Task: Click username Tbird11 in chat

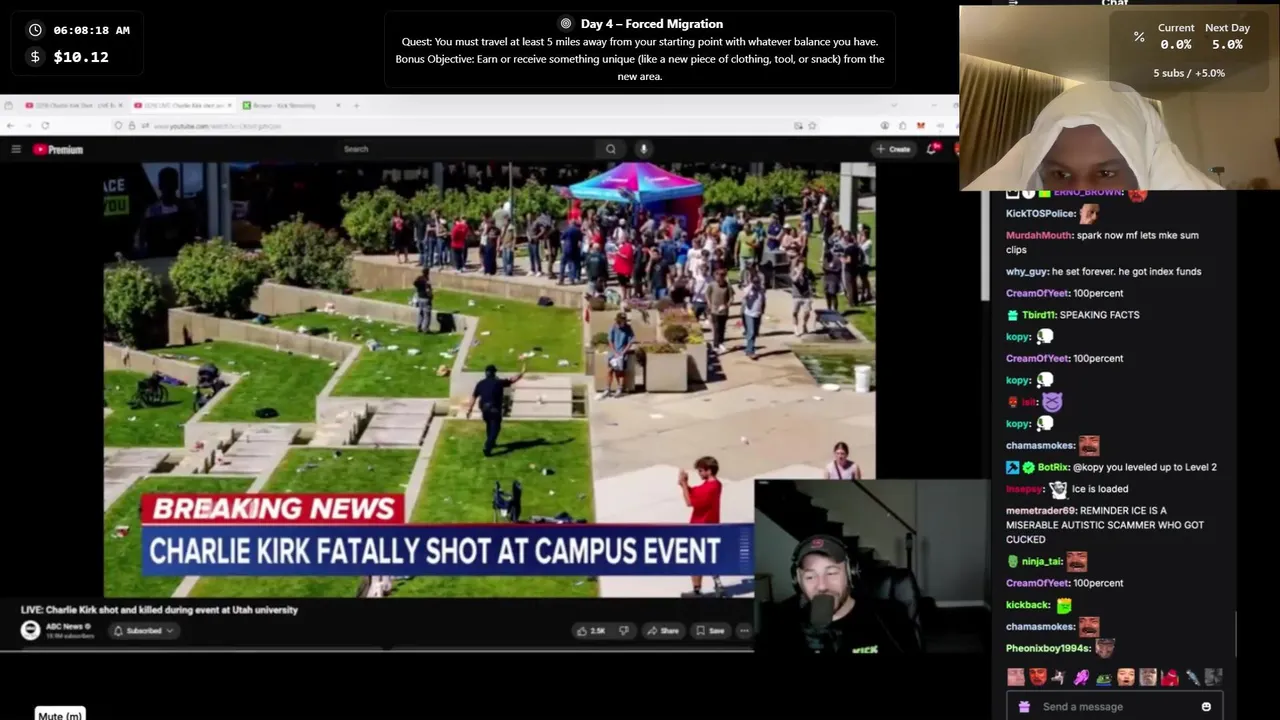Action: [x=1038, y=315]
